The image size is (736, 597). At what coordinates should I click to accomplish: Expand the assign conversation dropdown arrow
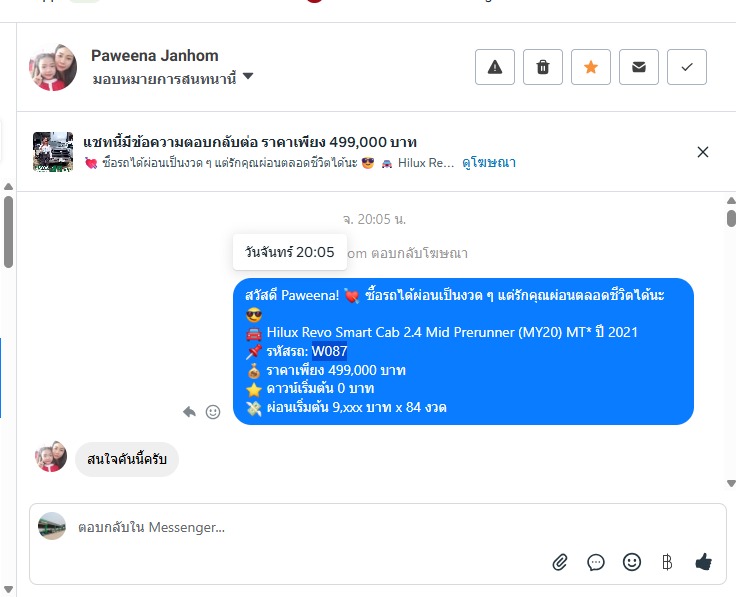click(x=248, y=76)
